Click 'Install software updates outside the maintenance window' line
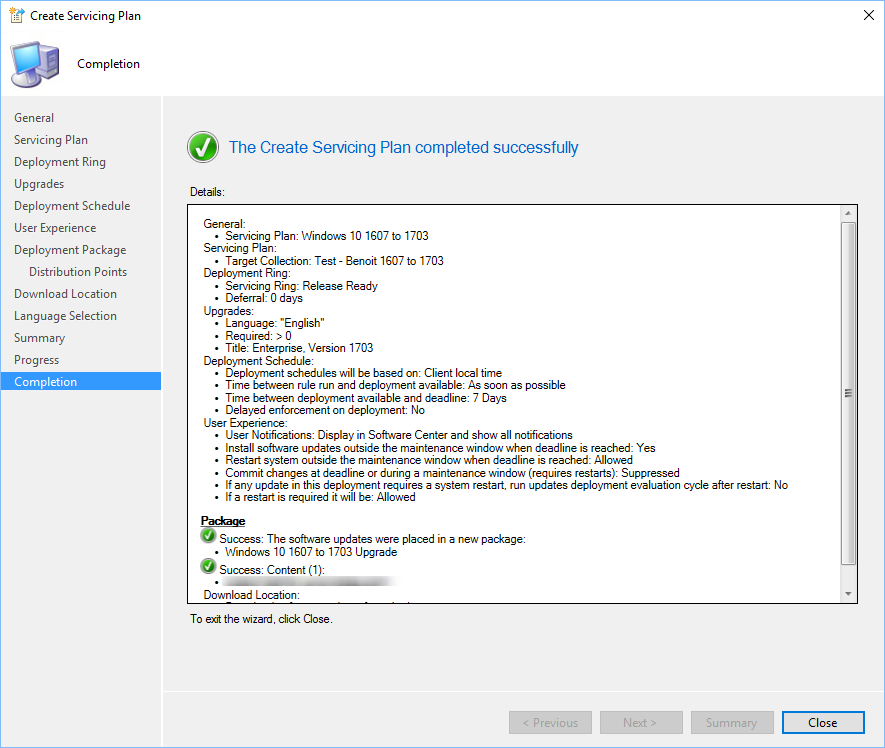Screen dimensions: 885x748 [x=440, y=448]
